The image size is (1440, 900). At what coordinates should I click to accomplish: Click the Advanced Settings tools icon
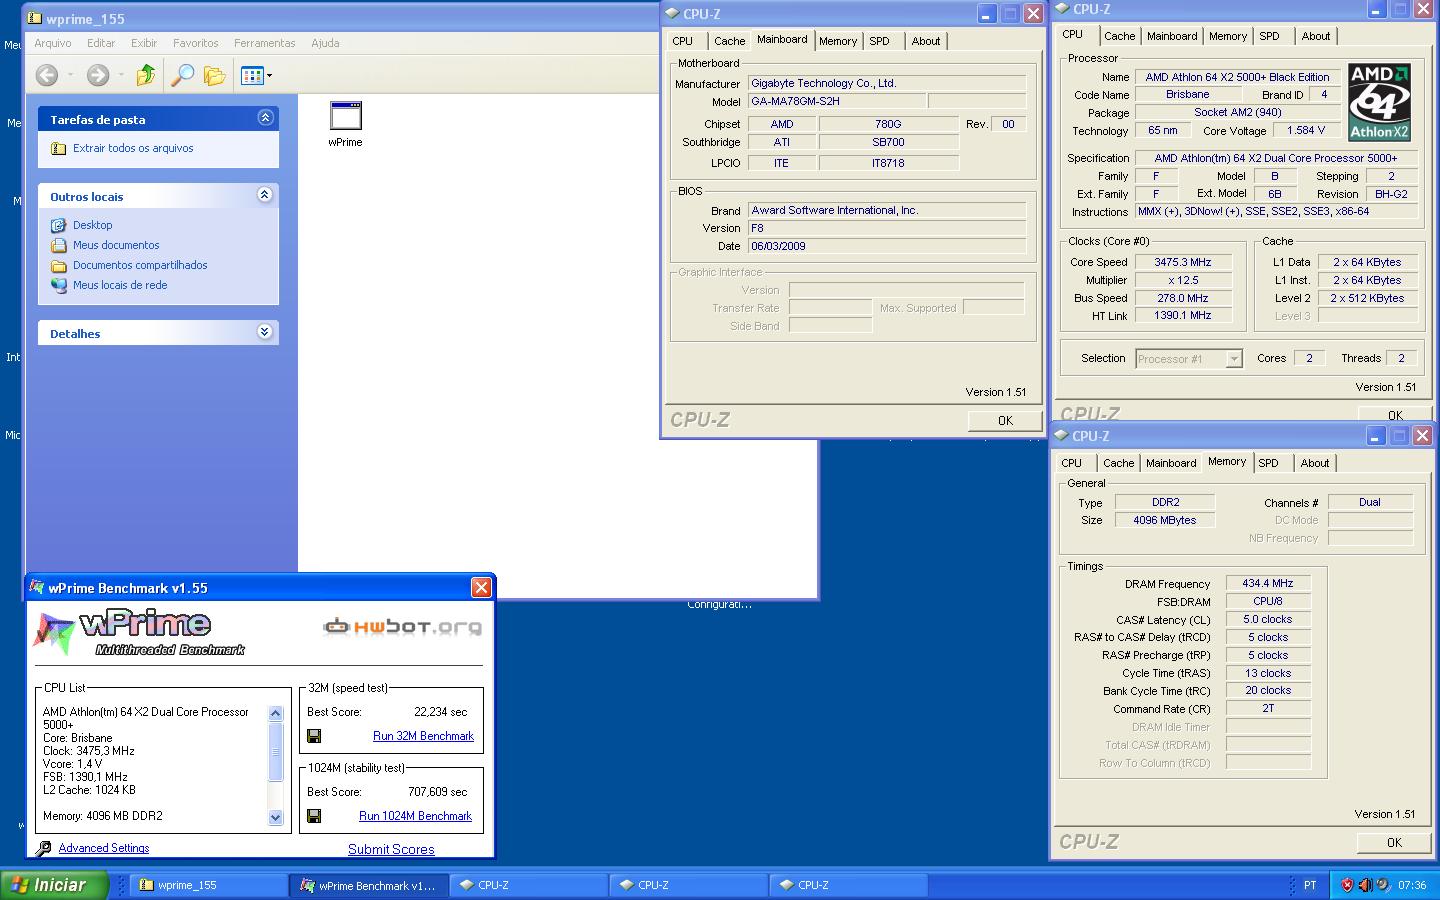pos(43,849)
